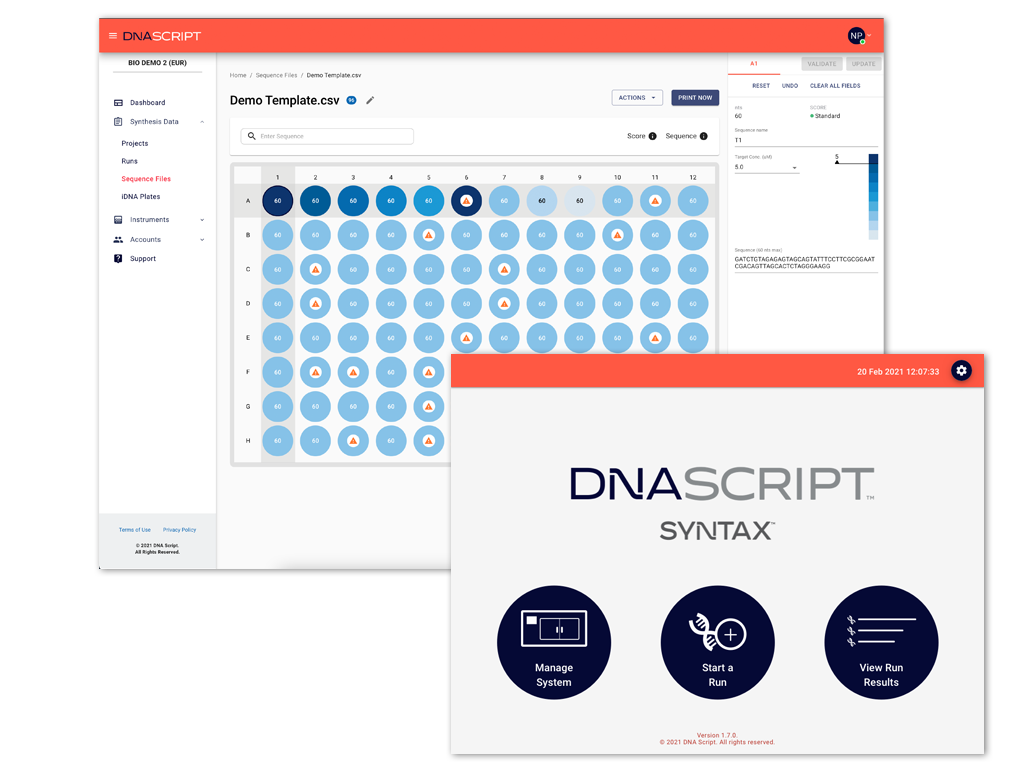Select the pale well A9
Screen dimensions: 1024x768
click(579, 200)
